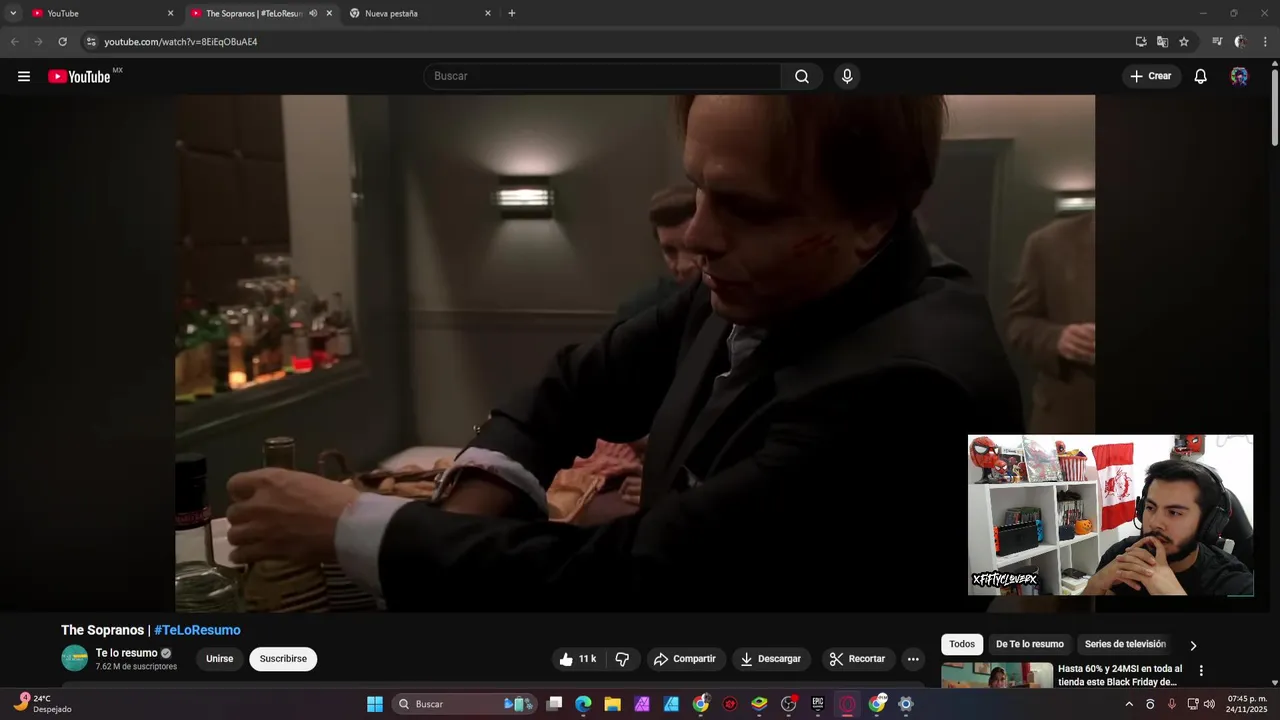
Task: Open File Explorer from the taskbar
Action: (613, 704)
